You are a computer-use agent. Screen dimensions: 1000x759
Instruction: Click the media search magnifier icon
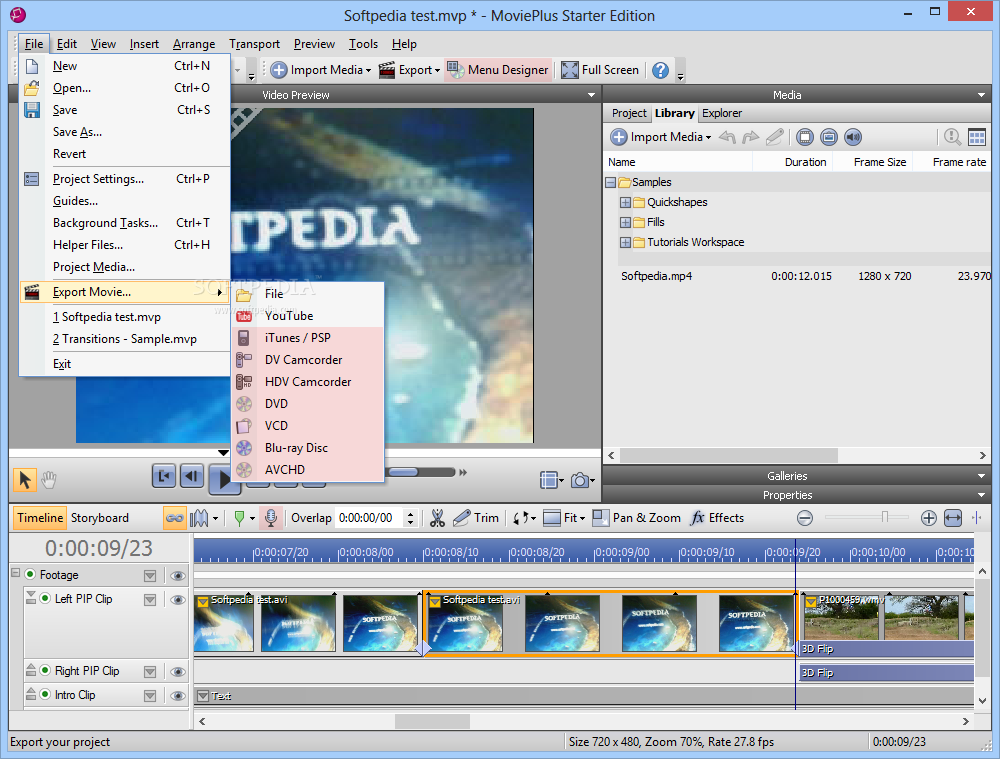click(x=952, y=136)
